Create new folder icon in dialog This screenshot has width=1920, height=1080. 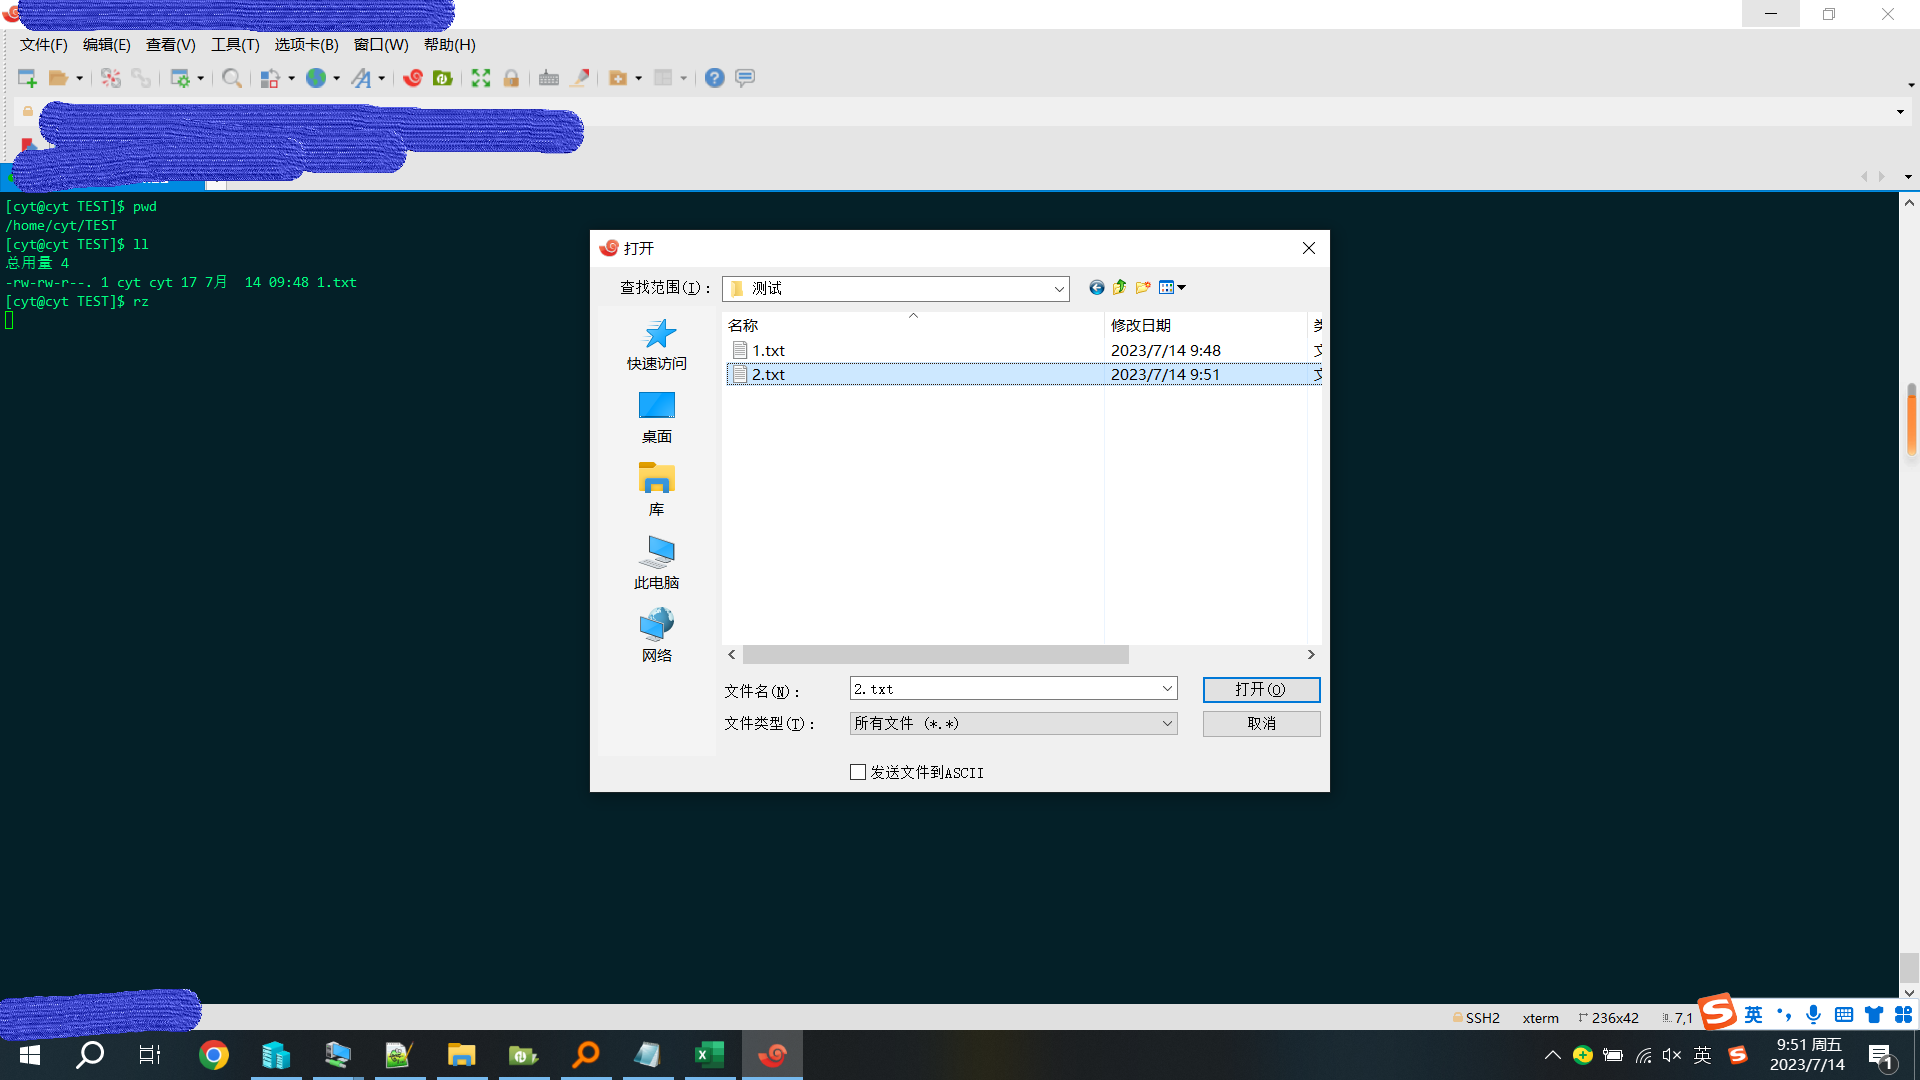click(x=1143, y=288)
